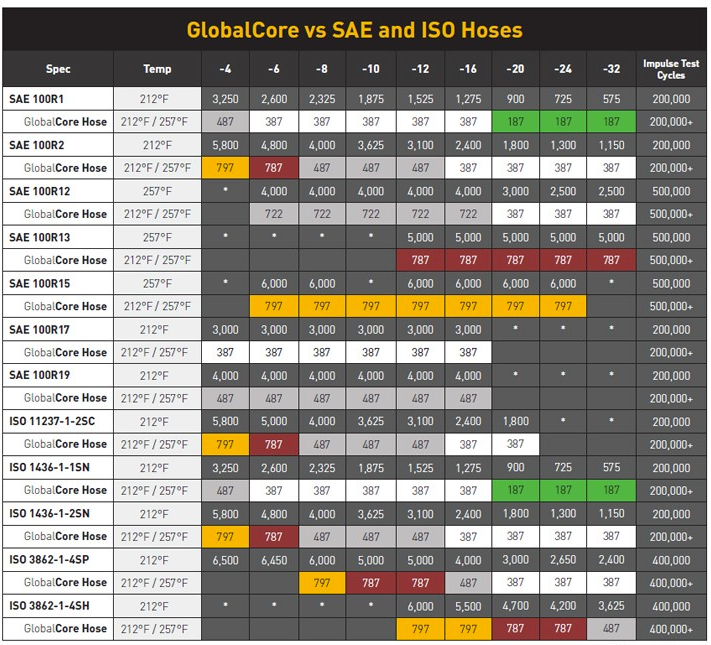Click green '187' under -20 below SAE 100R1
This screenshot has height=645, width=711.
[515, 122]
